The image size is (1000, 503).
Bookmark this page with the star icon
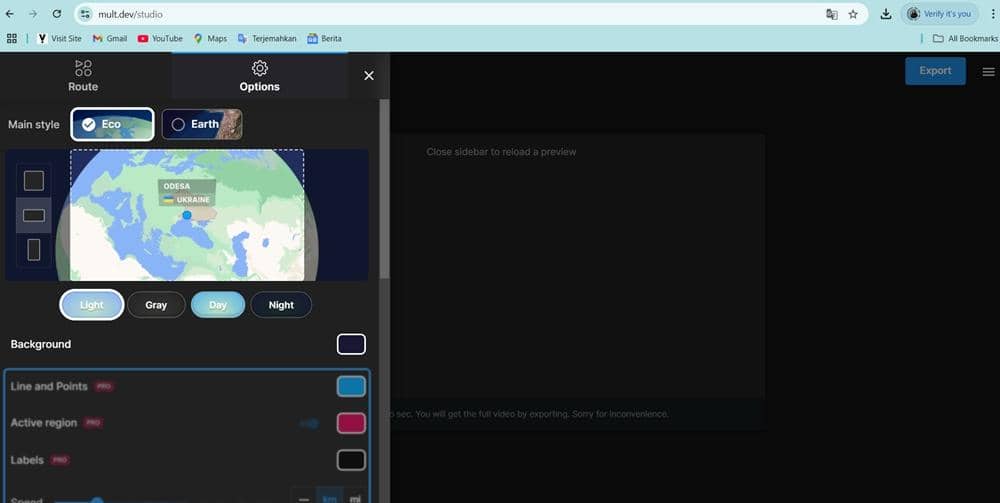853,14
